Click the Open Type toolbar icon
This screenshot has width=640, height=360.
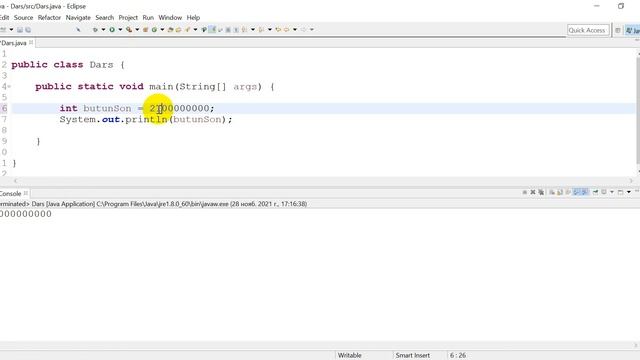pos(171,29)
